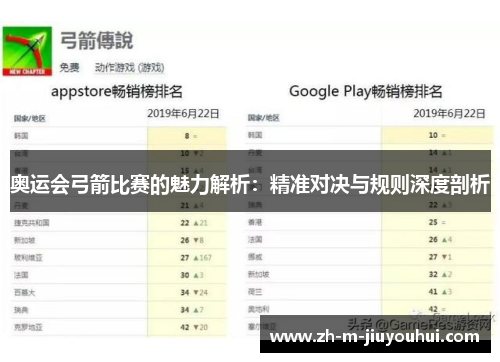Select 香港 row in Google Play table
500x362 pixels.
point(370,222)
